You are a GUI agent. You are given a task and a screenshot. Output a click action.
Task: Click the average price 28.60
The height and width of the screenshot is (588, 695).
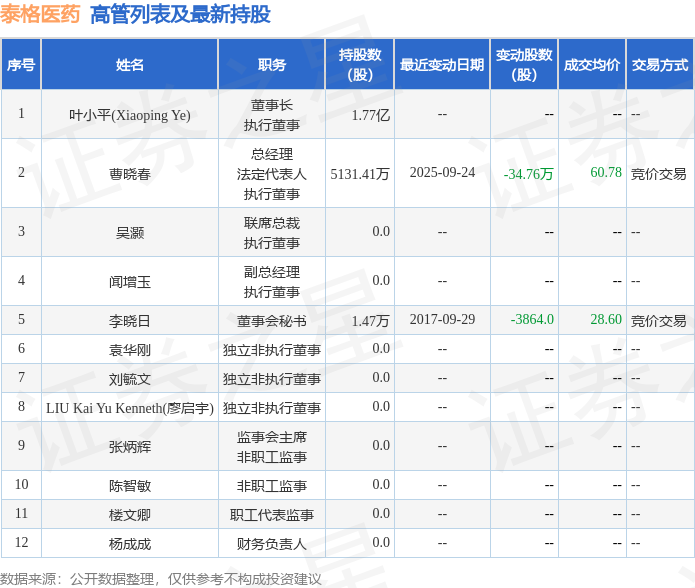pyautogui.click(x=606, y=319)
